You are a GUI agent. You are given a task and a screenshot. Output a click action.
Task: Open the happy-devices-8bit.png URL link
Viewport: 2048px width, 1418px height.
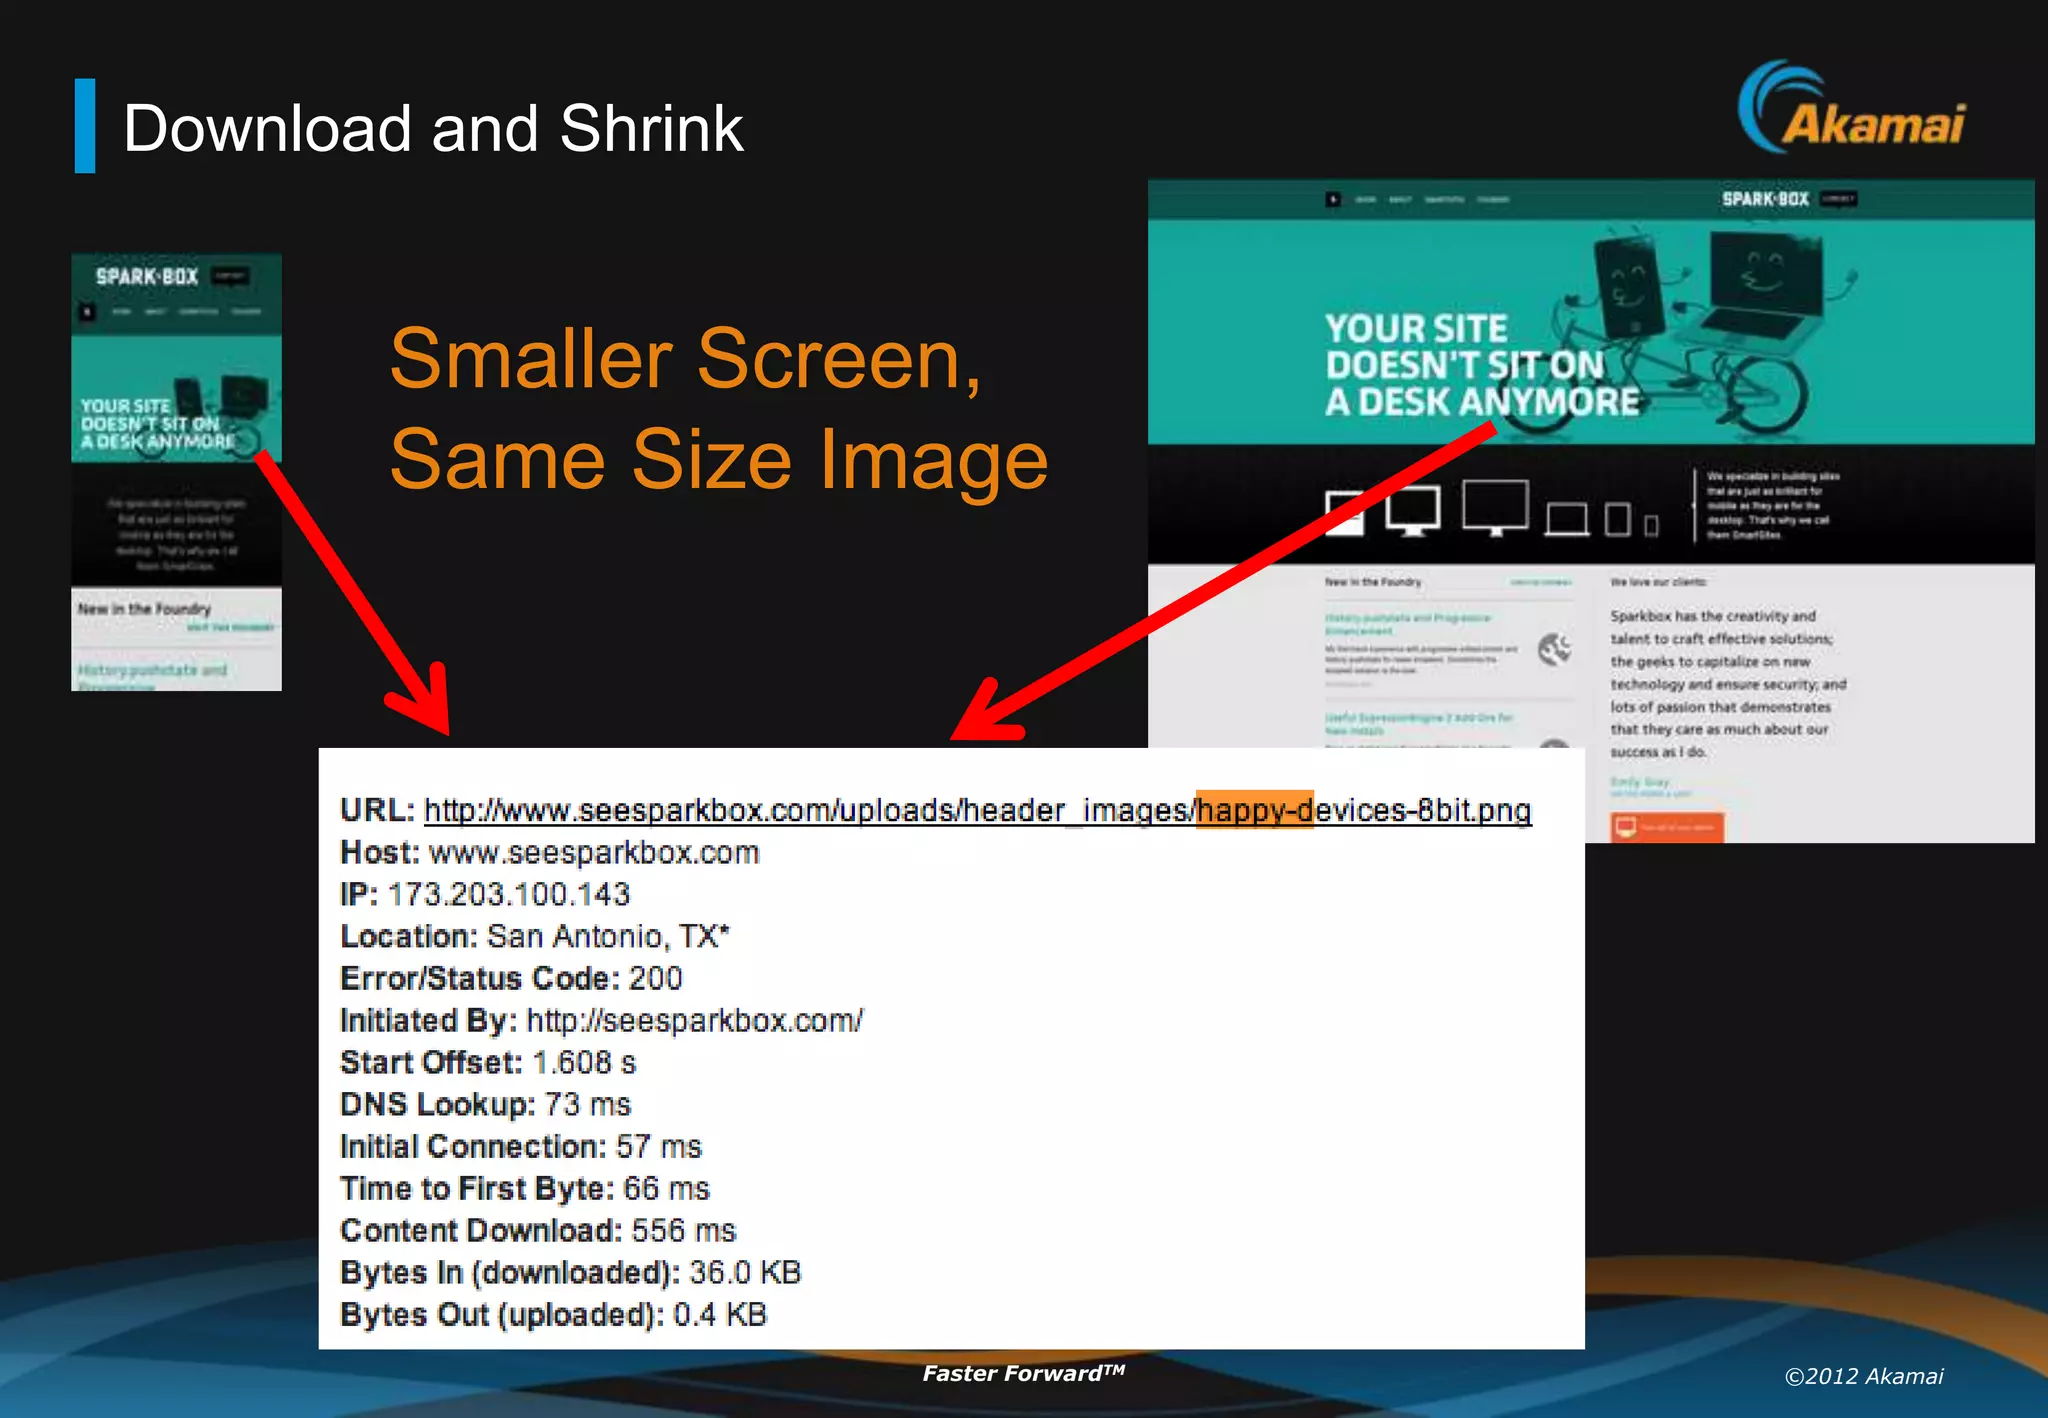[x=977, y=810]
